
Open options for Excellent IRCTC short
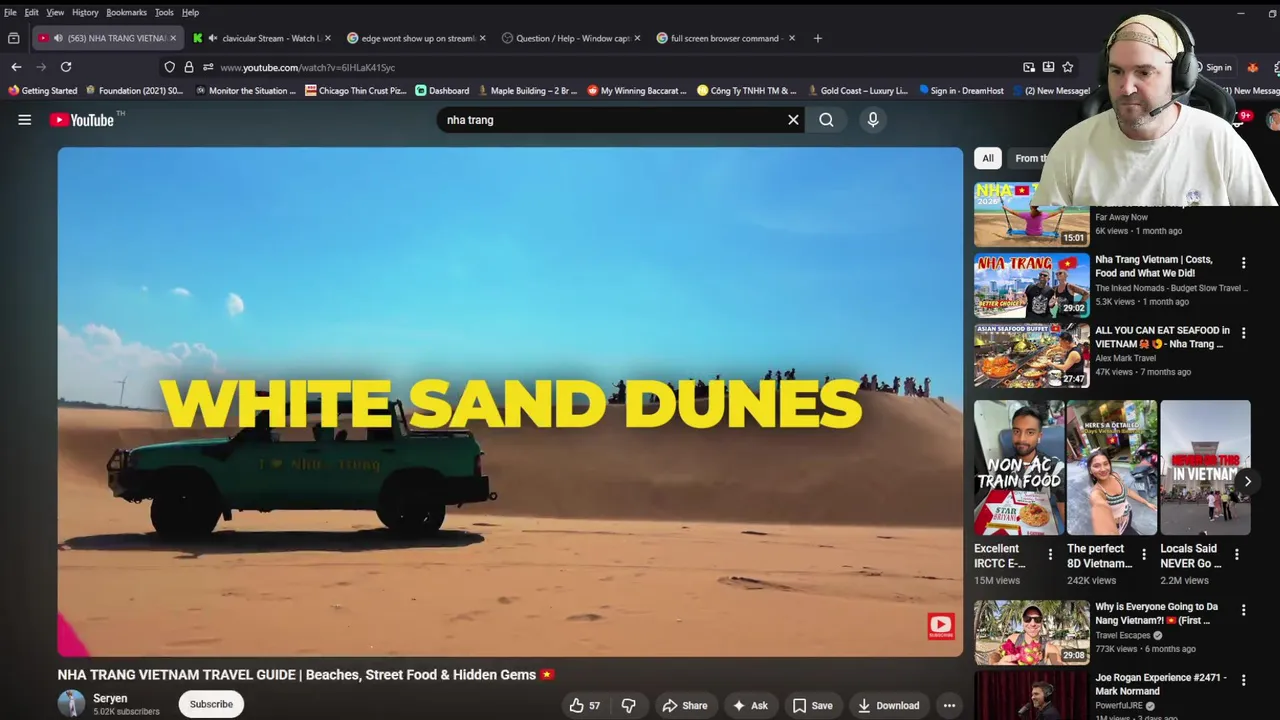click(1050, 554)
